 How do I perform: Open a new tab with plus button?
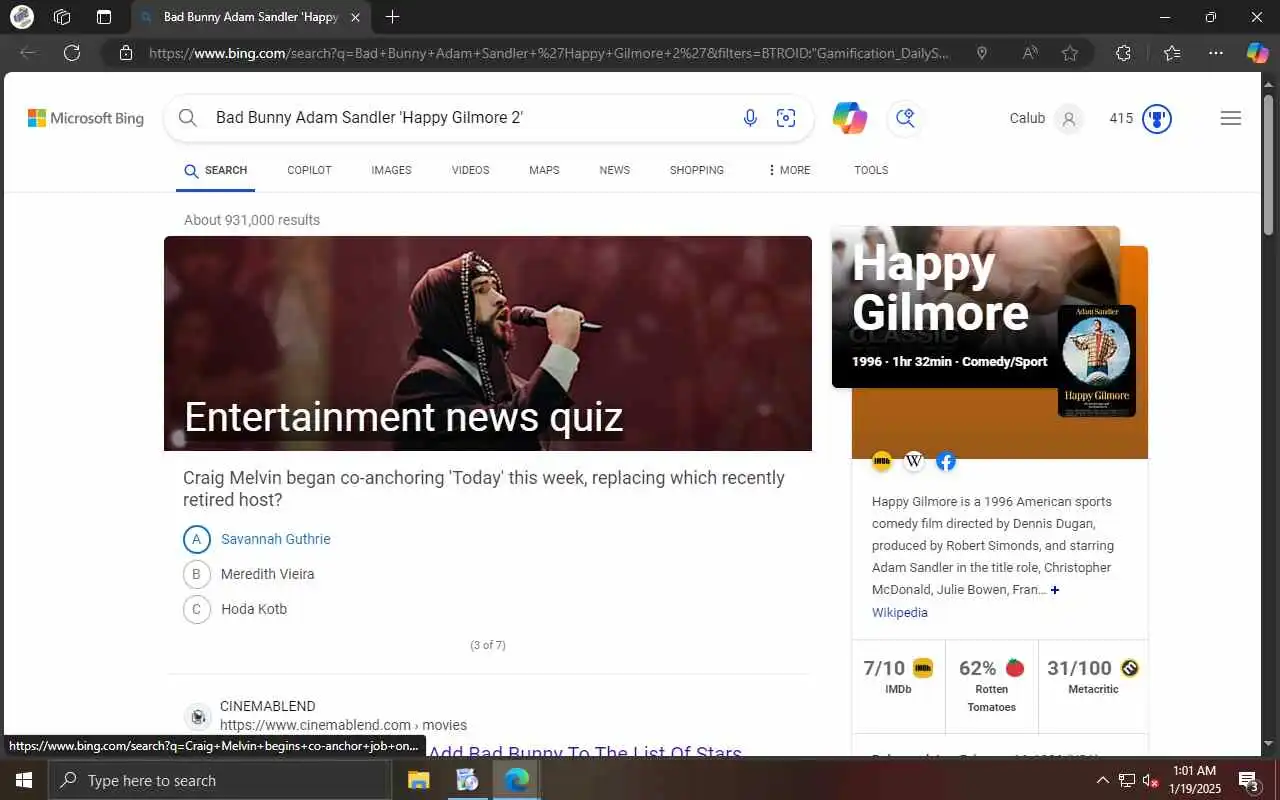[x=393, y=17]
